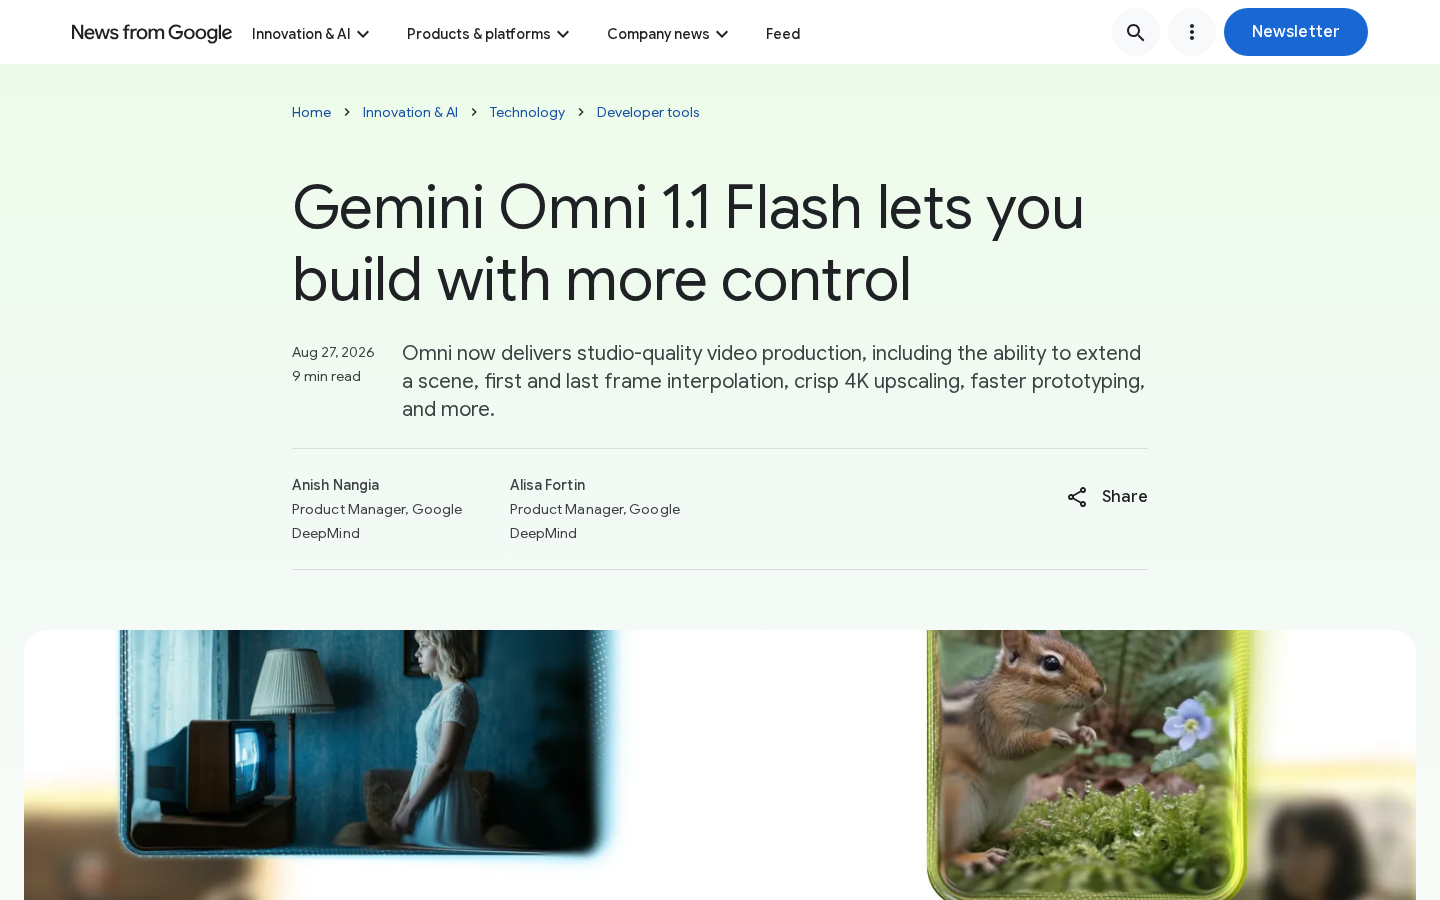Open the Innovation & AI breadcrumb link

410,112
